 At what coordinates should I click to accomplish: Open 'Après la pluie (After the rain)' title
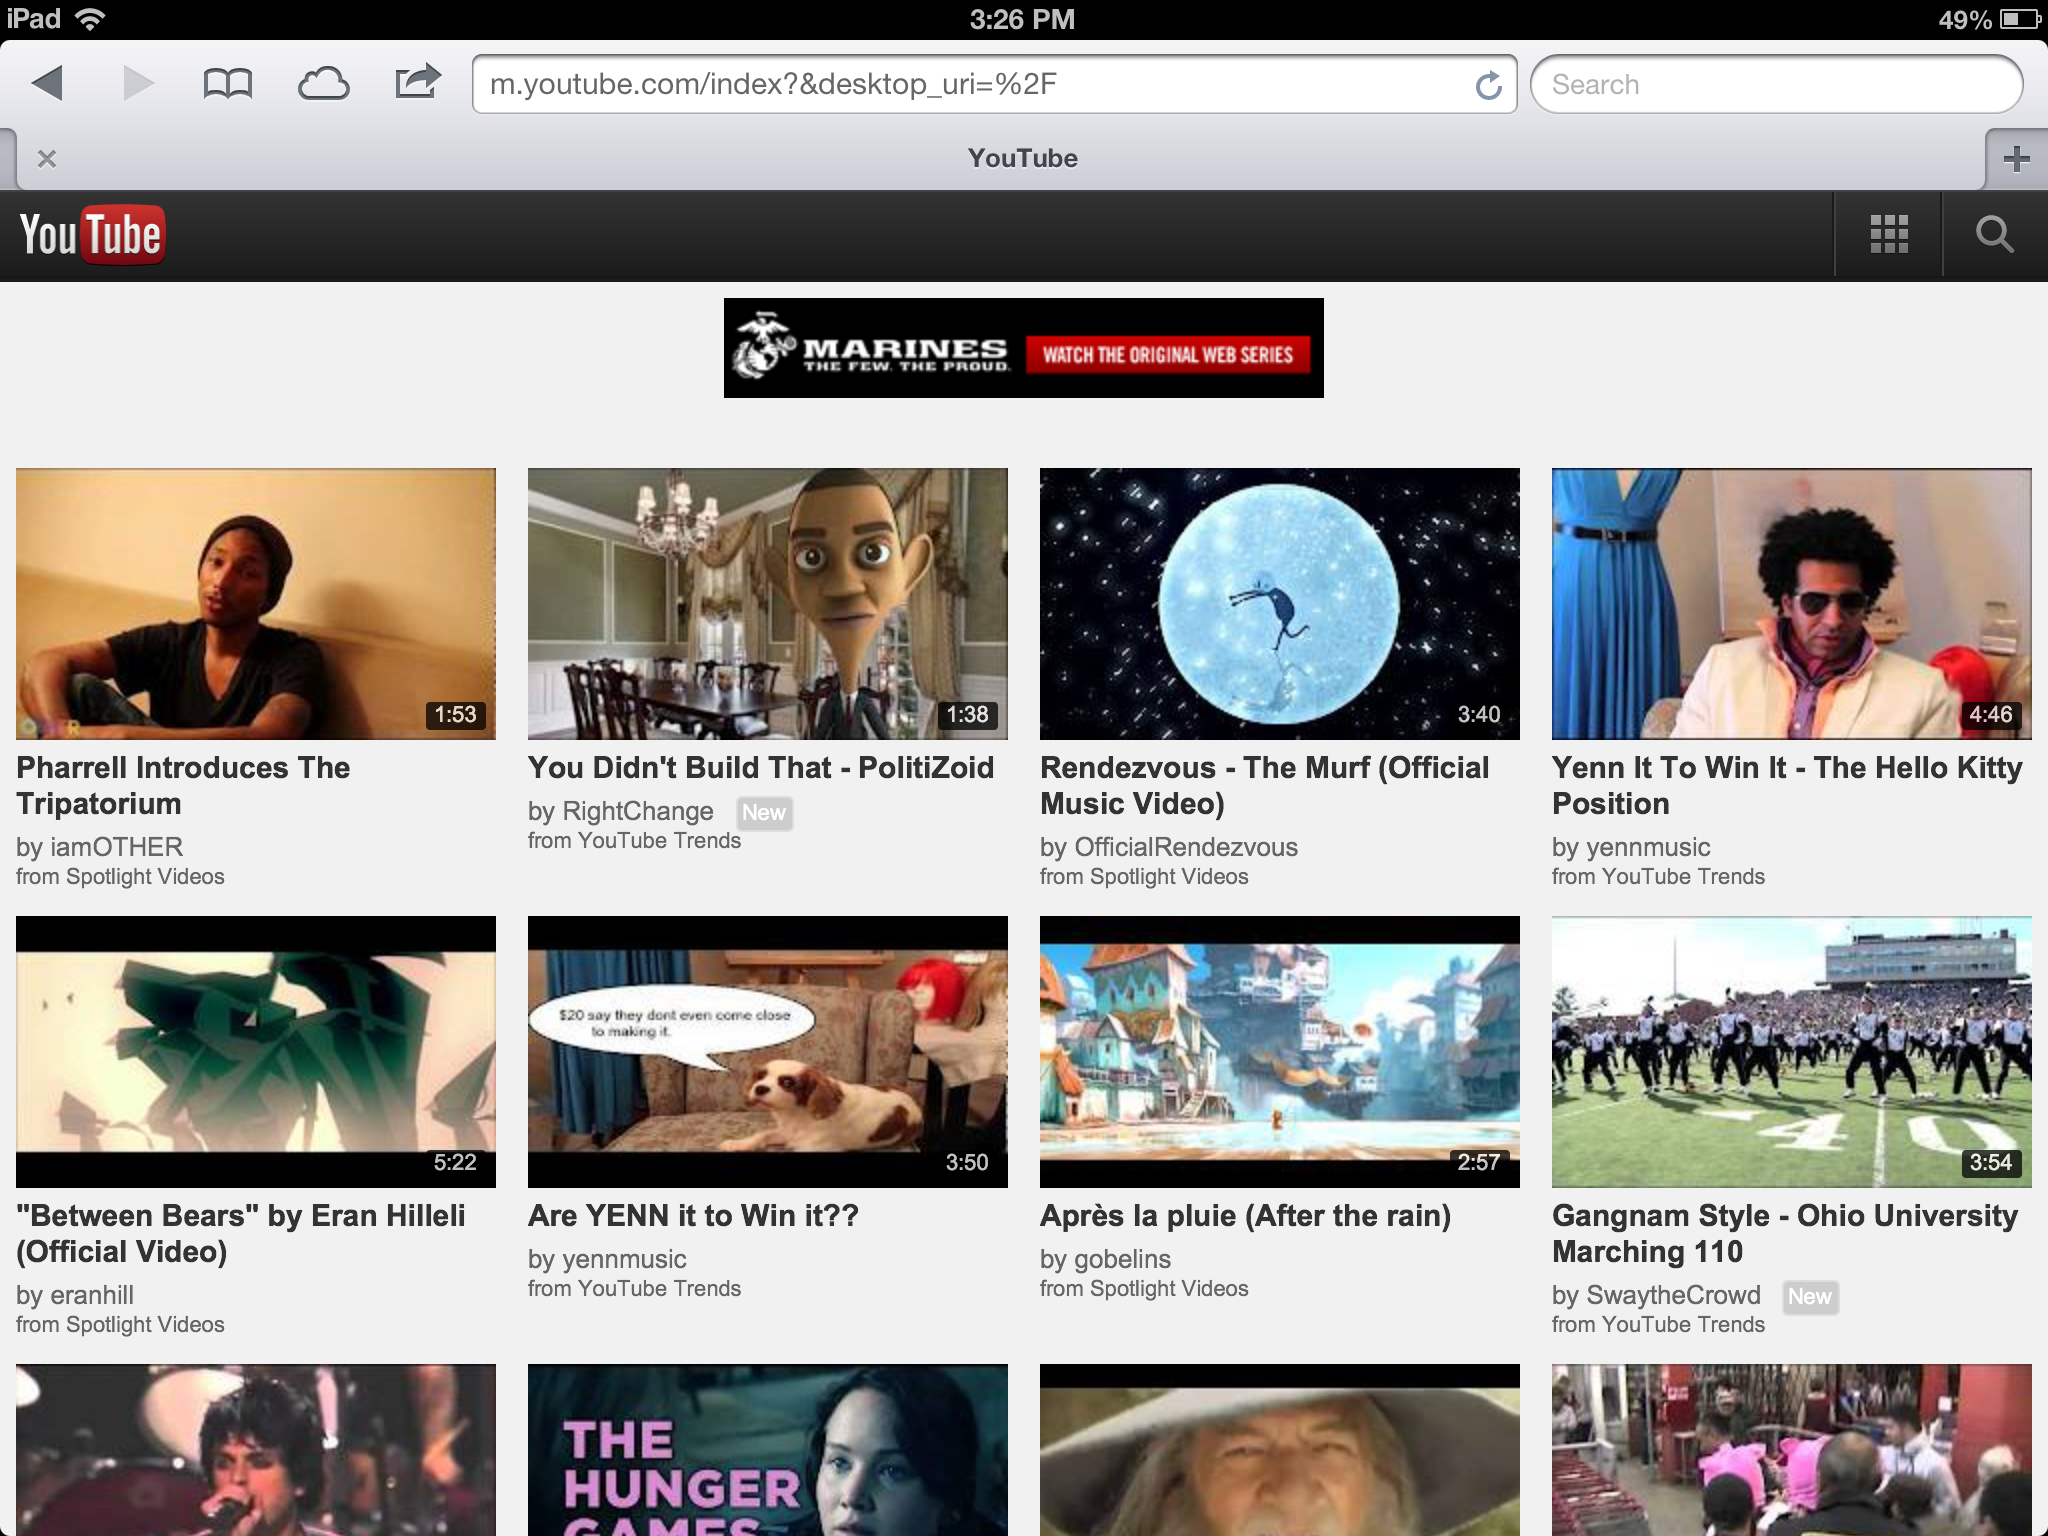1245,1216
